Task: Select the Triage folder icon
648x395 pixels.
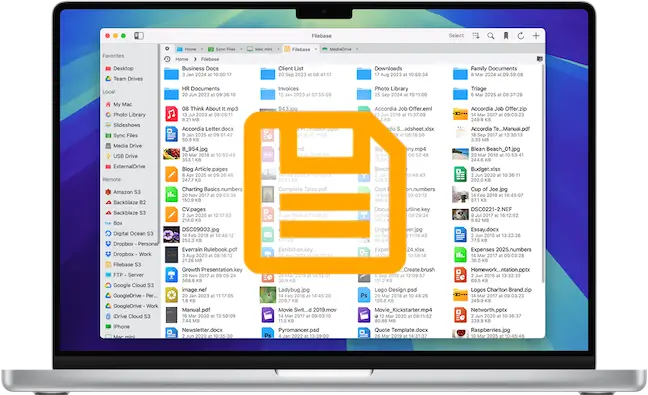Action: coord(460,94)
